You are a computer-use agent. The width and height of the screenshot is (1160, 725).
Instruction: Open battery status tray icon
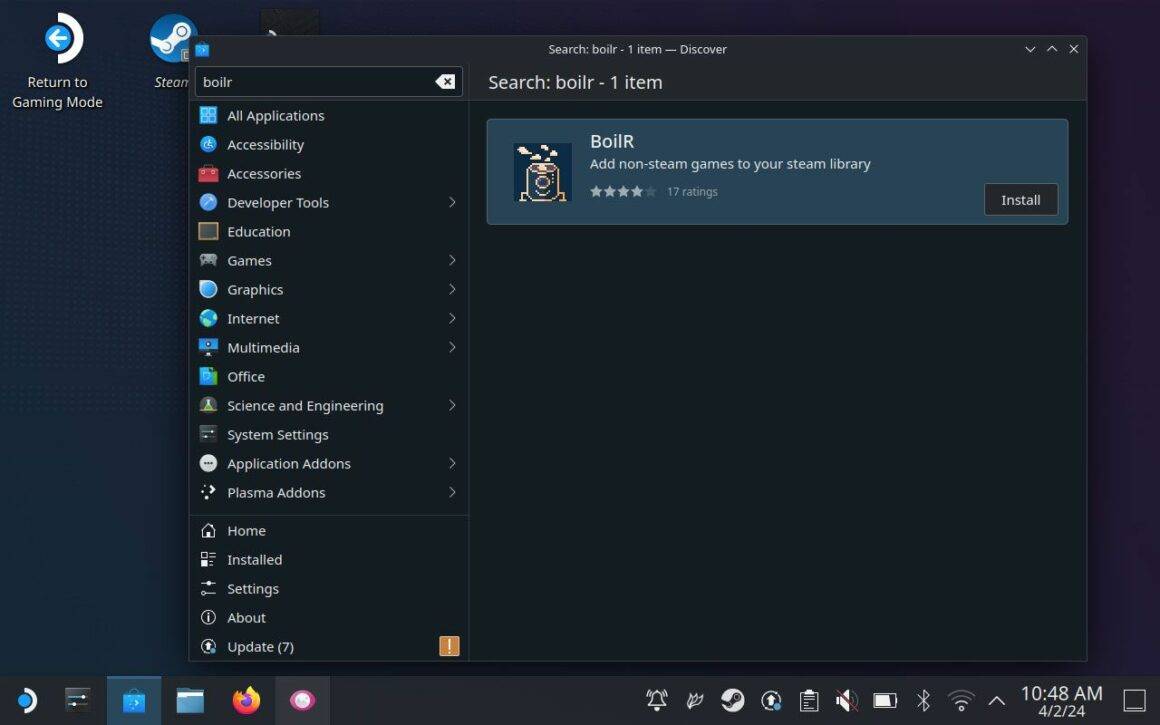(885, 700)
